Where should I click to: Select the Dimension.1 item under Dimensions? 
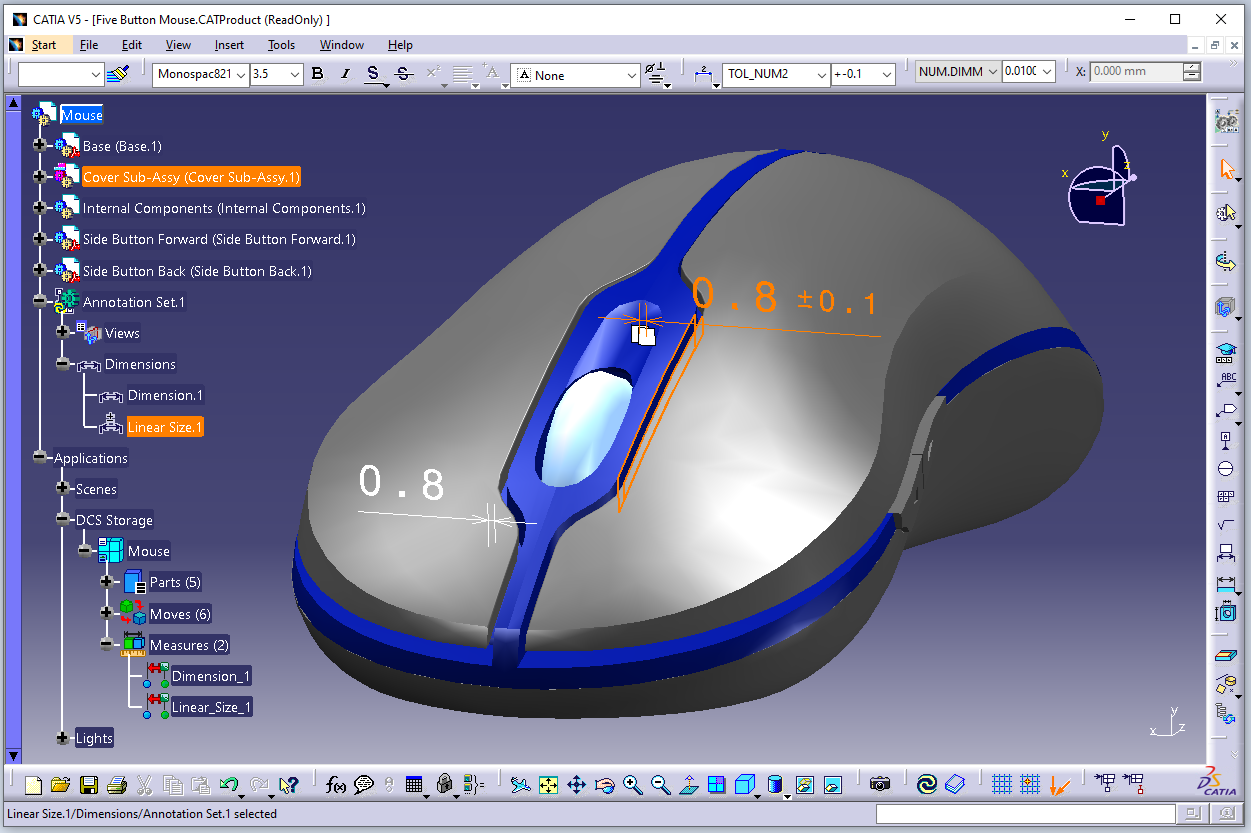pyautogui.click(x=164, y=395)
